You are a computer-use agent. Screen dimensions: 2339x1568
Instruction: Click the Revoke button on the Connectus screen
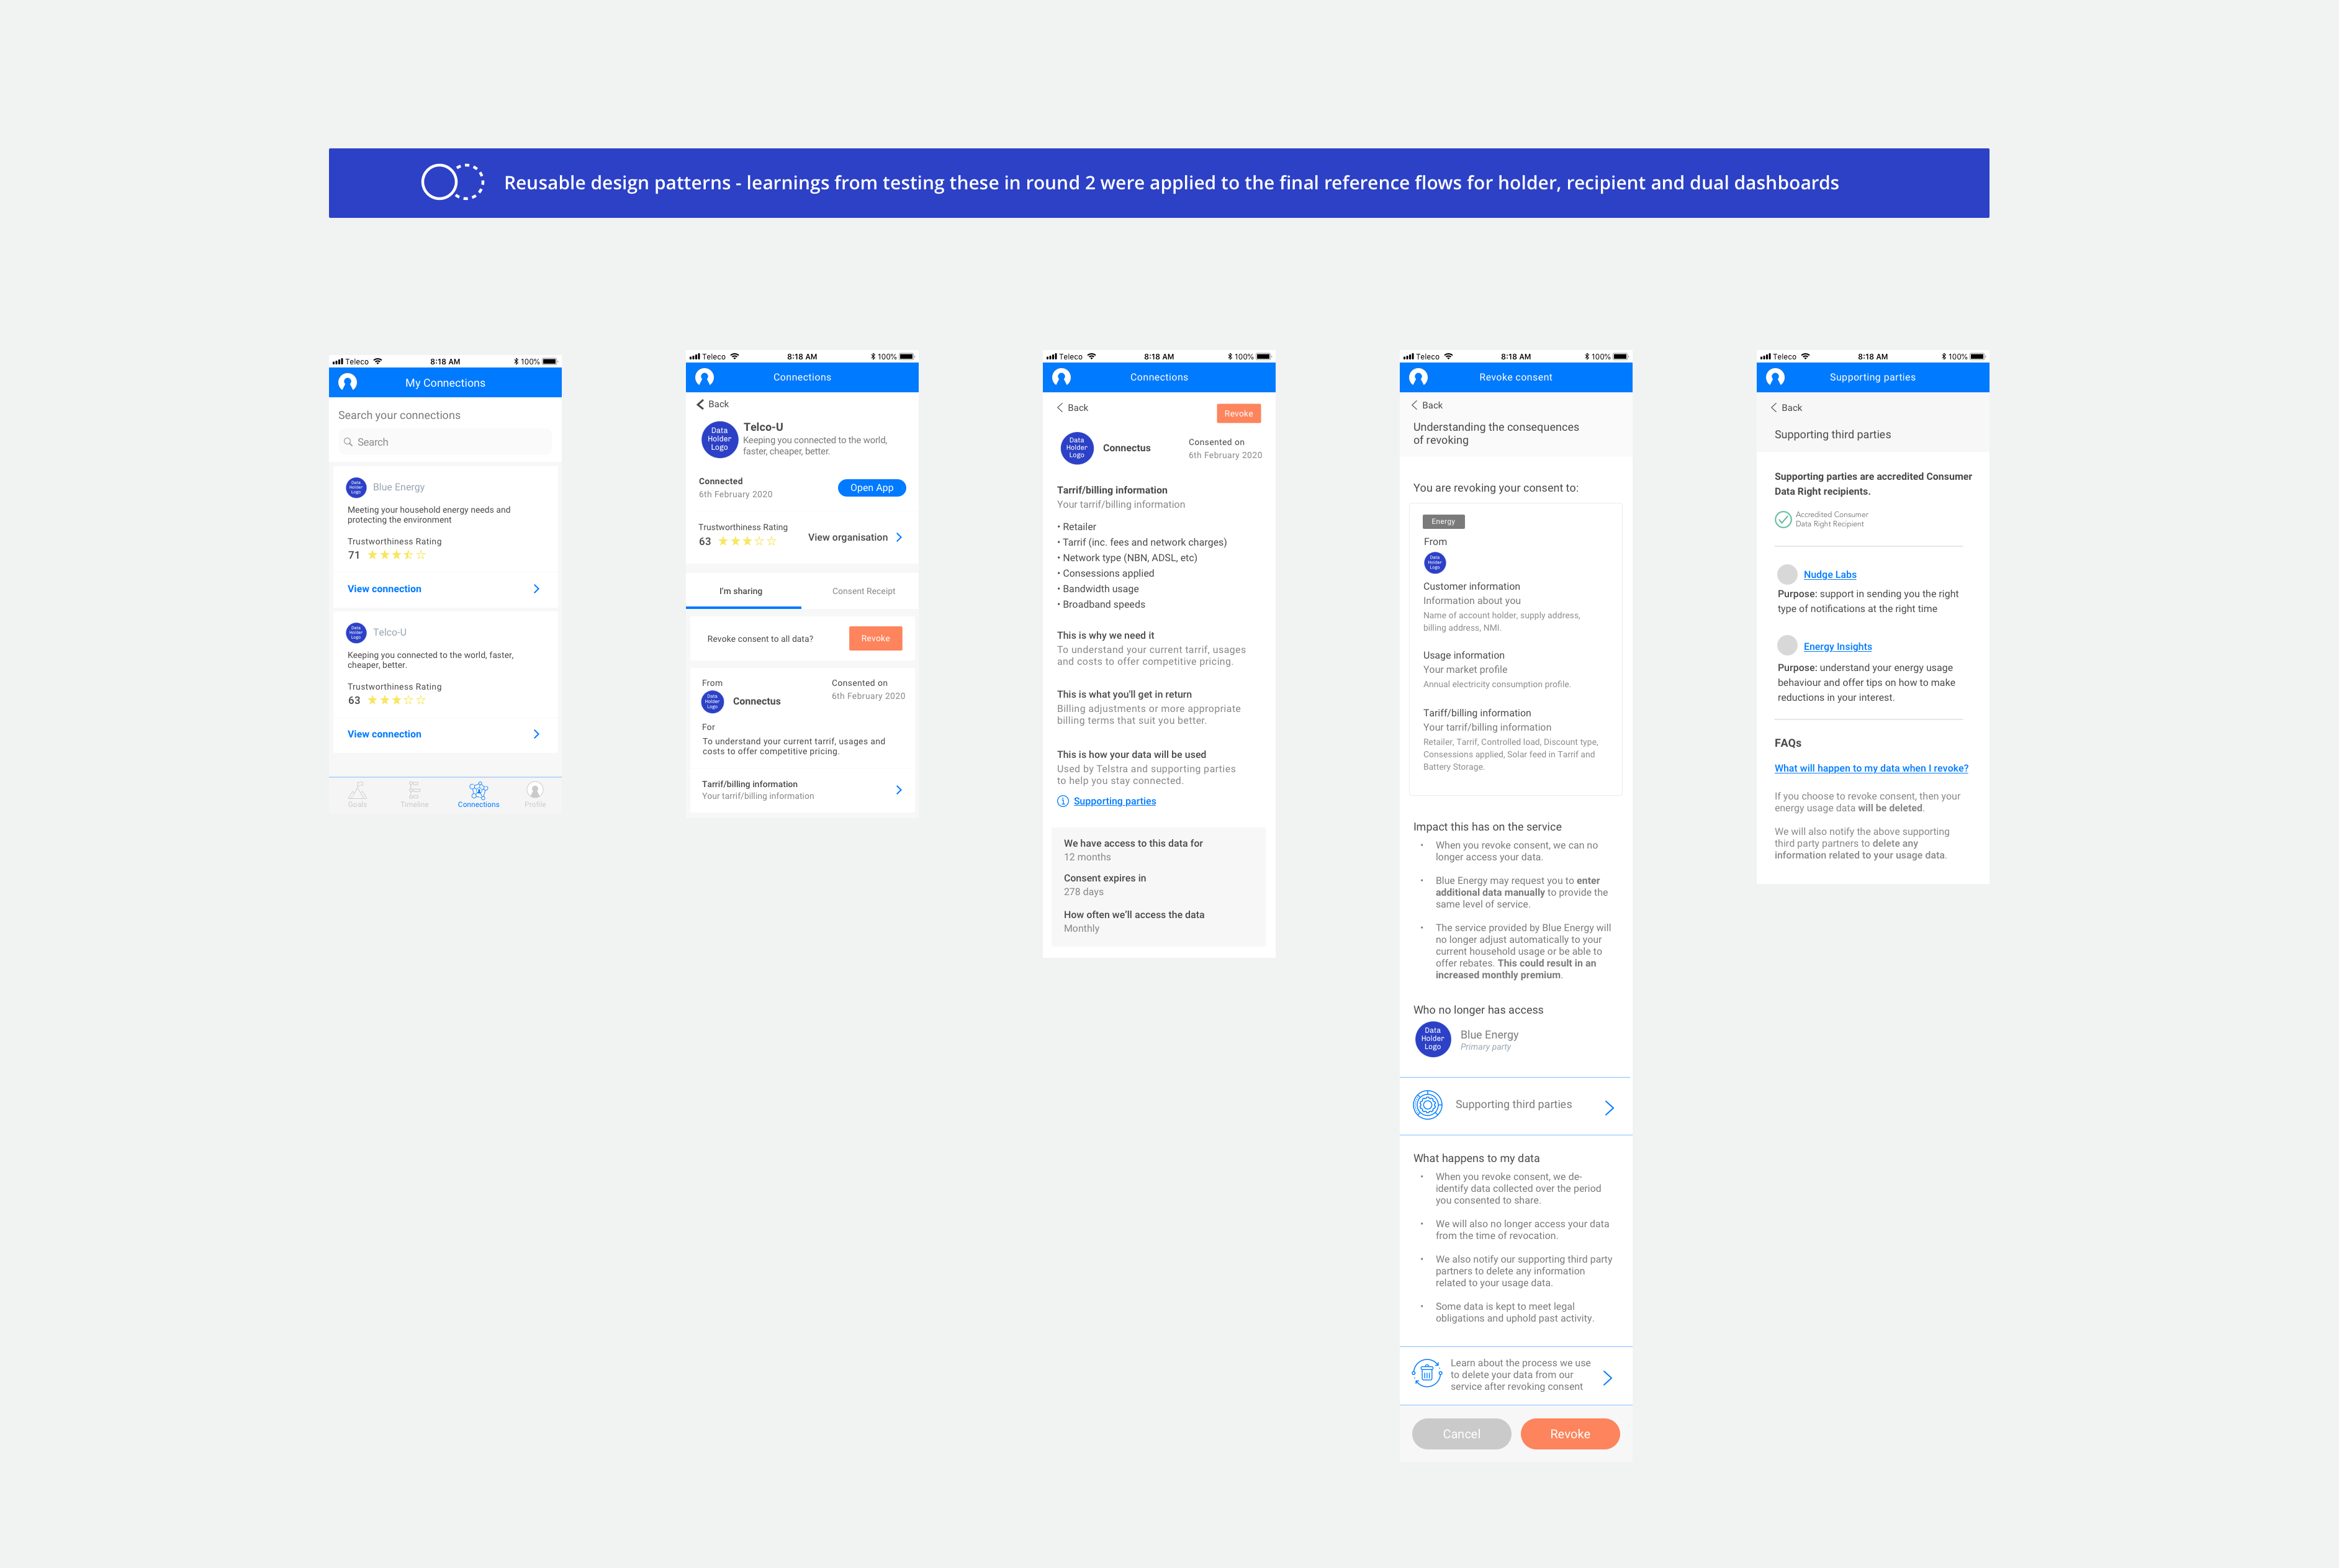click(x=1238, y=413)
